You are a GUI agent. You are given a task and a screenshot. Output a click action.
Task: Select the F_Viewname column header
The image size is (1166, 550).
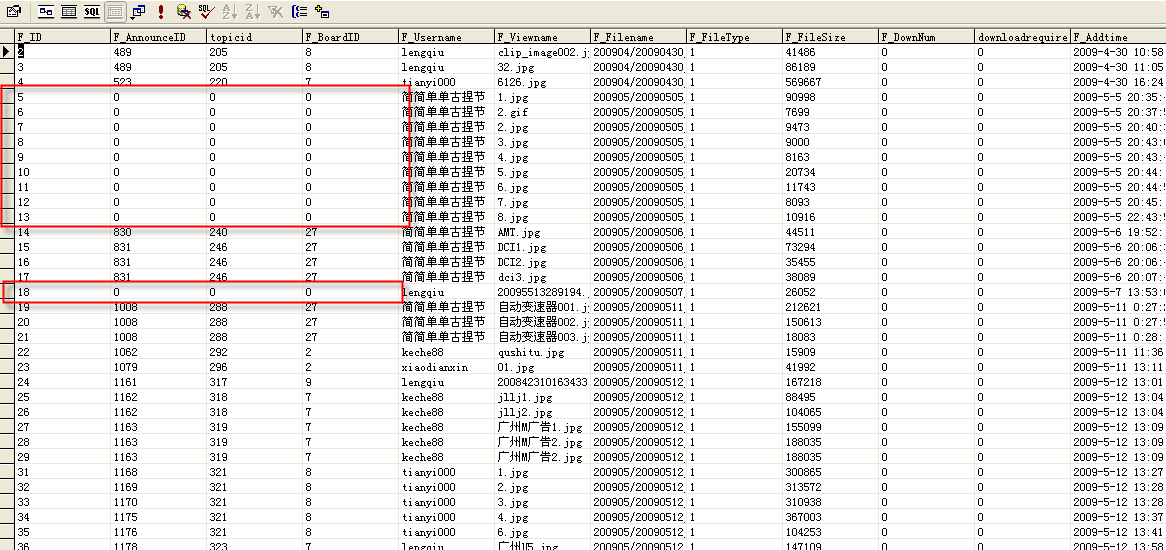point(542,37)
